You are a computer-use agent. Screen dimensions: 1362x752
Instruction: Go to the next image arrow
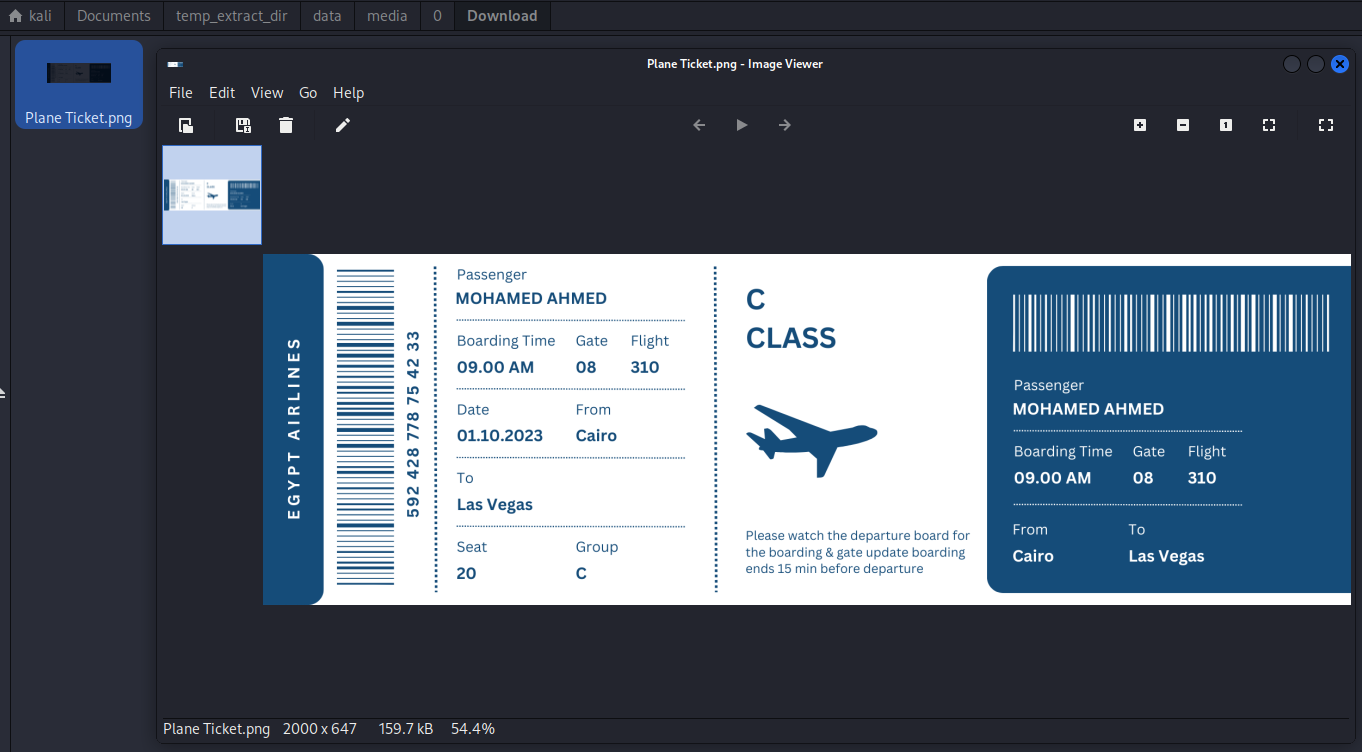click(x=785, y=125)
